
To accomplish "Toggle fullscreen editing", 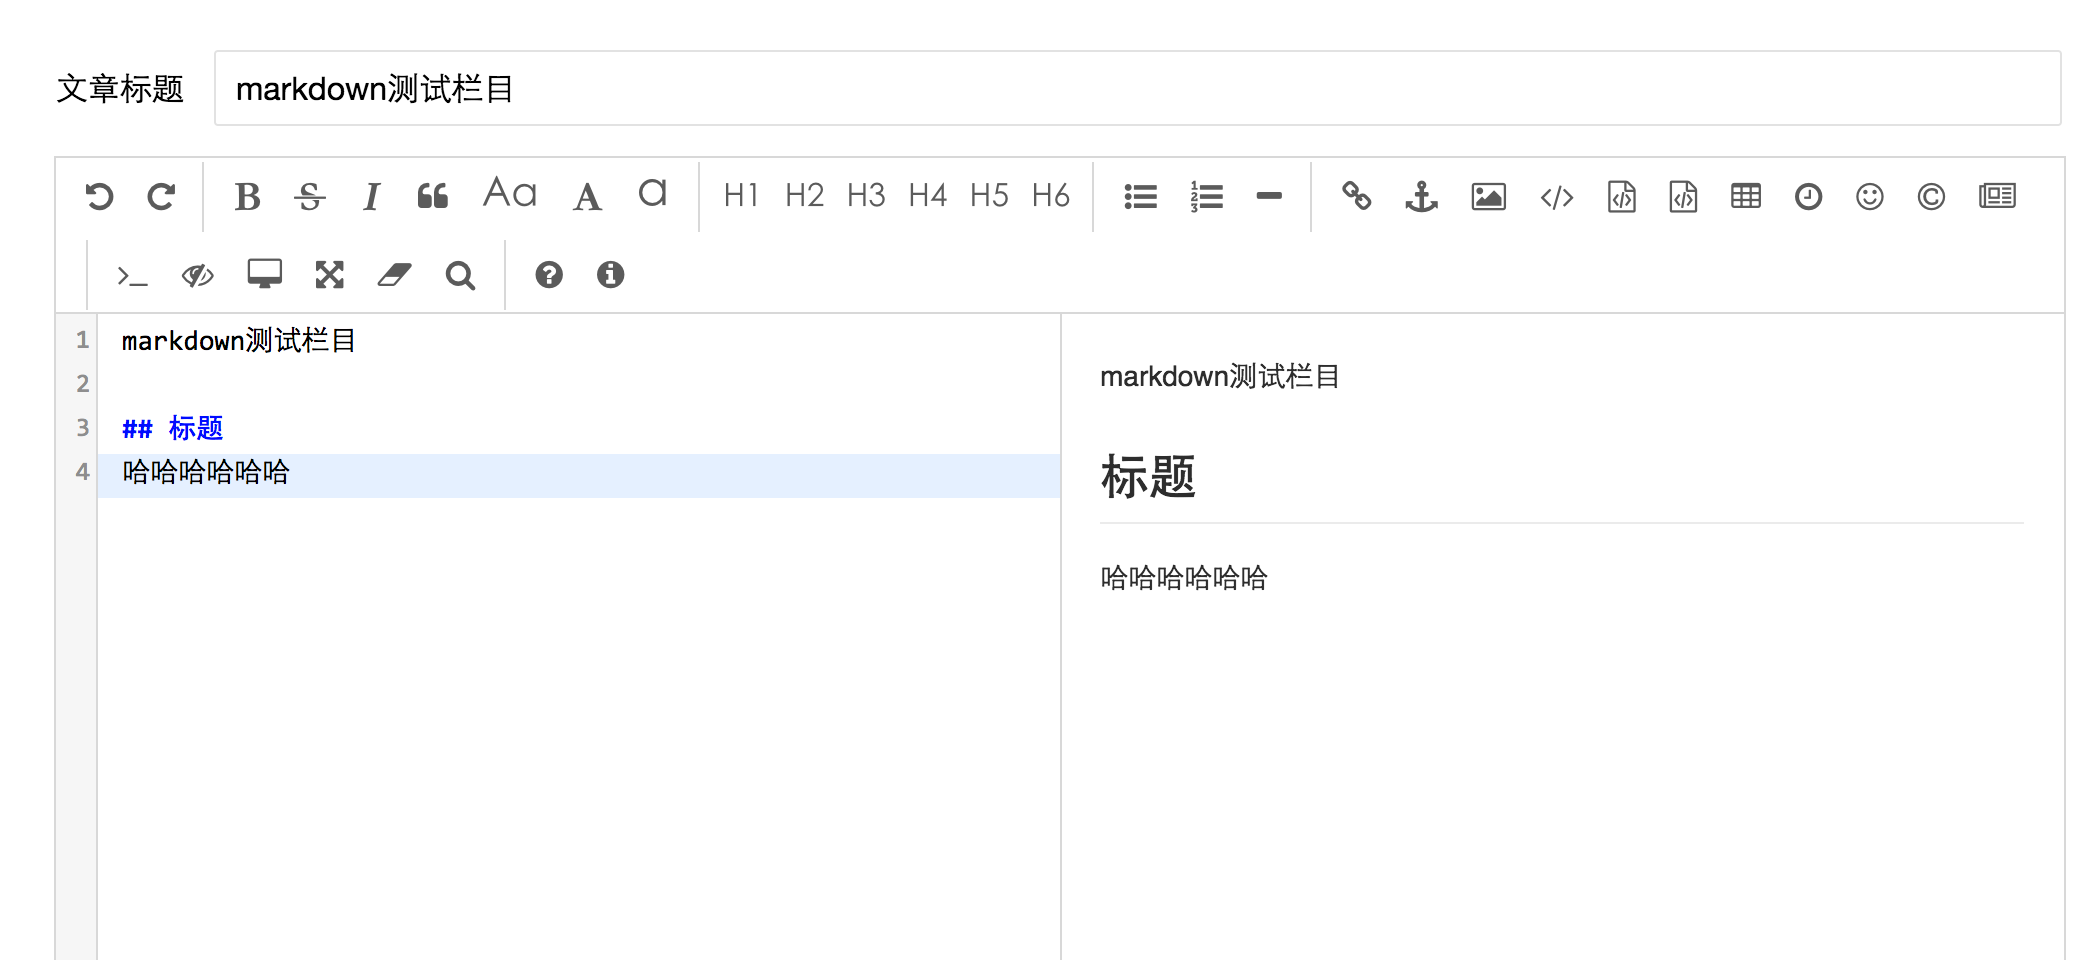I will tap(329, 275).
